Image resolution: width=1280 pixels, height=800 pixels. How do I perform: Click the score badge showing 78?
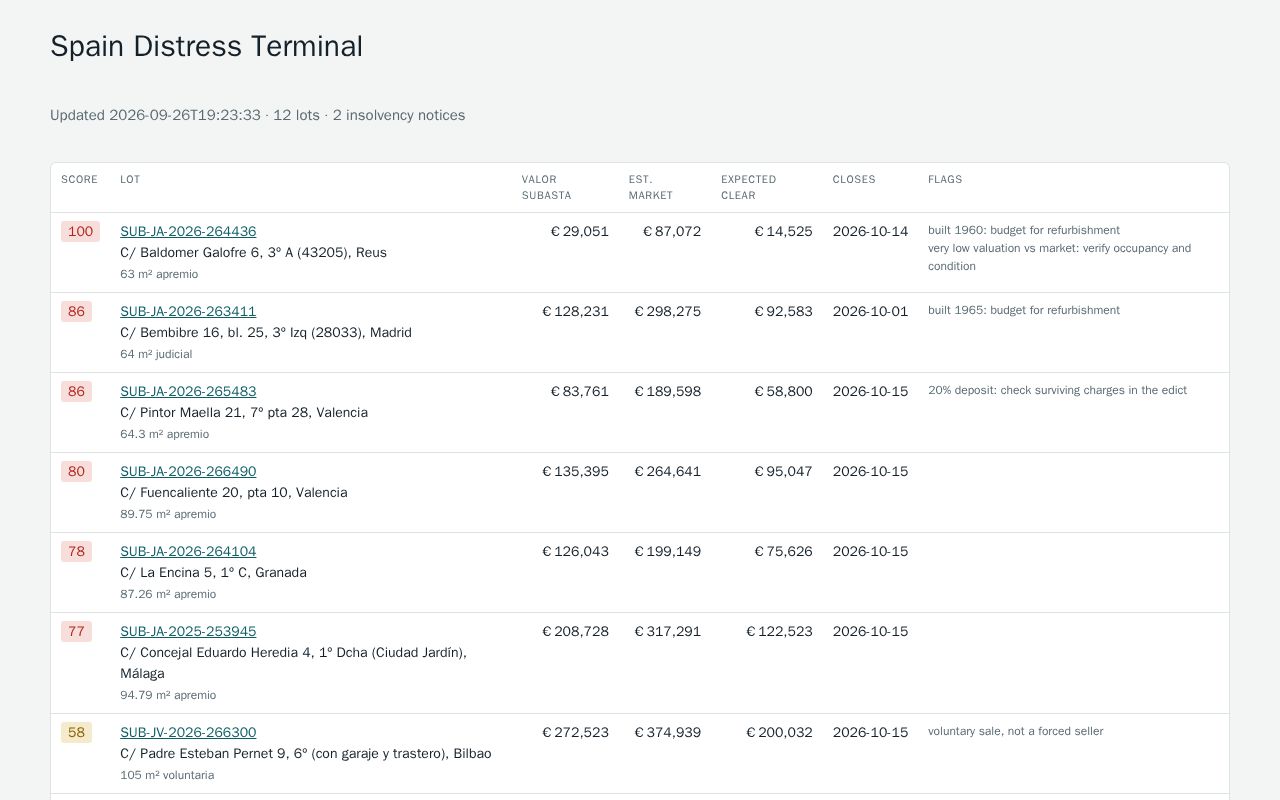coord(76,552)
